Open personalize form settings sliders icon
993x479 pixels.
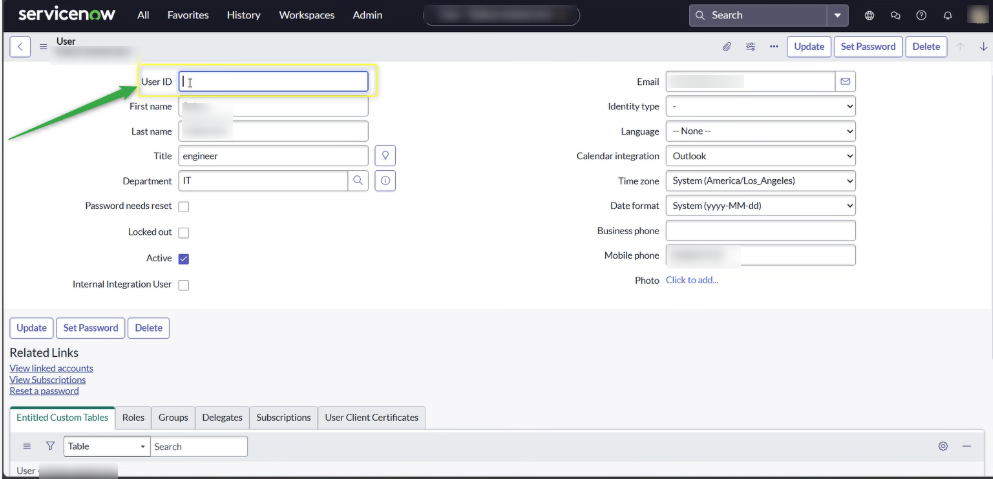click(750, 46)
